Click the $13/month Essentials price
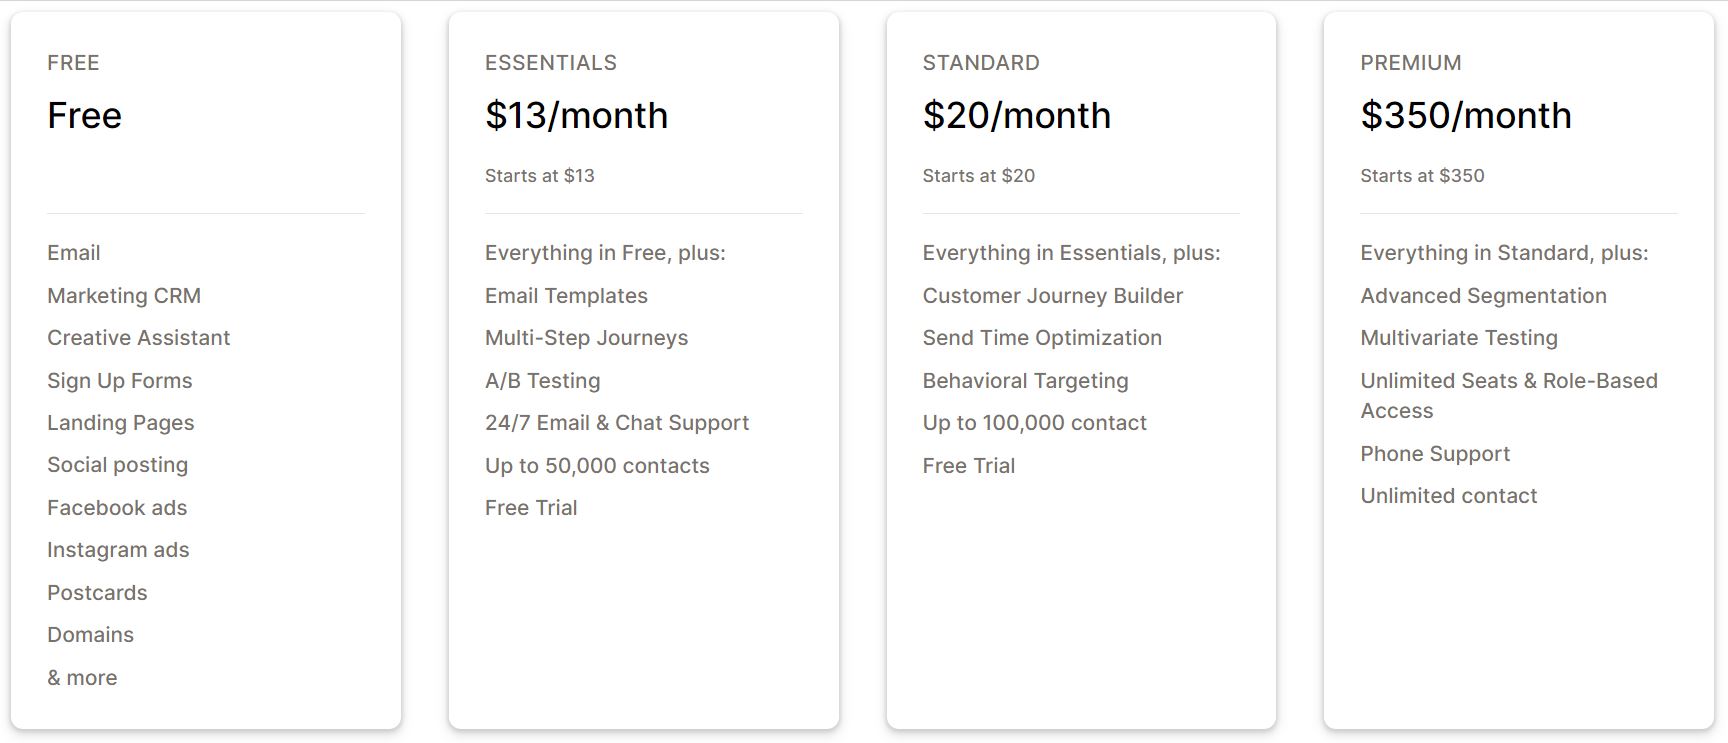The width and height of the screenshot is (1728, 743). pos(576,116)
